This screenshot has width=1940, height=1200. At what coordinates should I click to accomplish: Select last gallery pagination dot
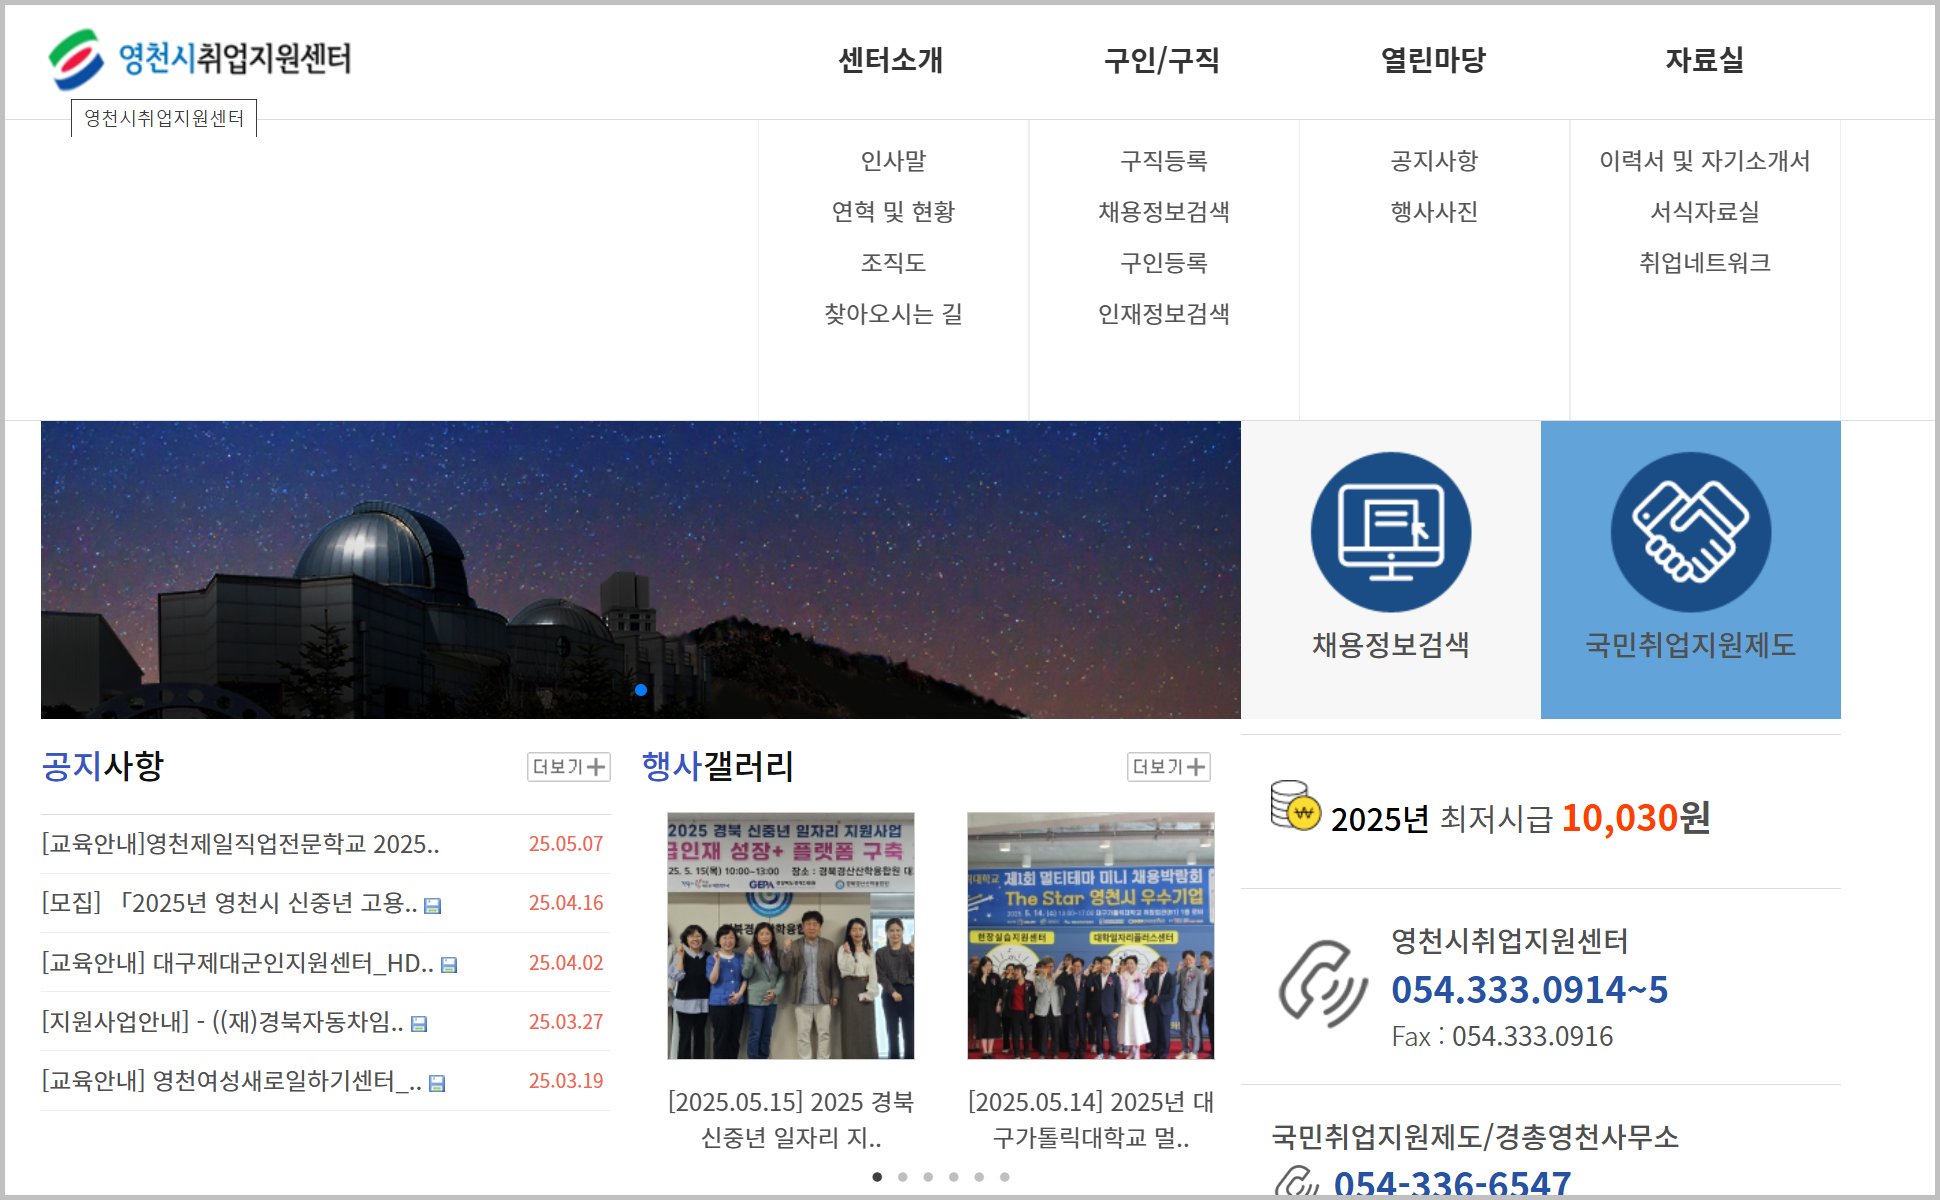(1005, 1177)
